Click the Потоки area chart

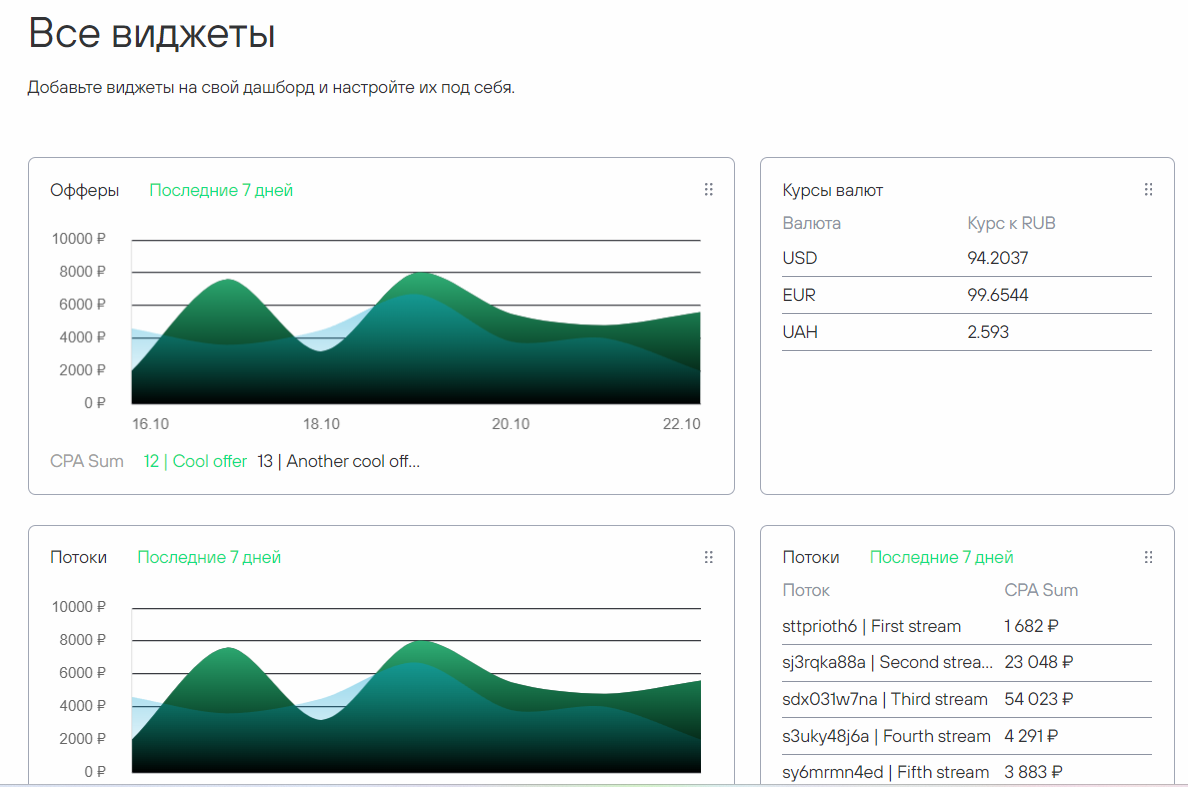(x=416, y=690)
